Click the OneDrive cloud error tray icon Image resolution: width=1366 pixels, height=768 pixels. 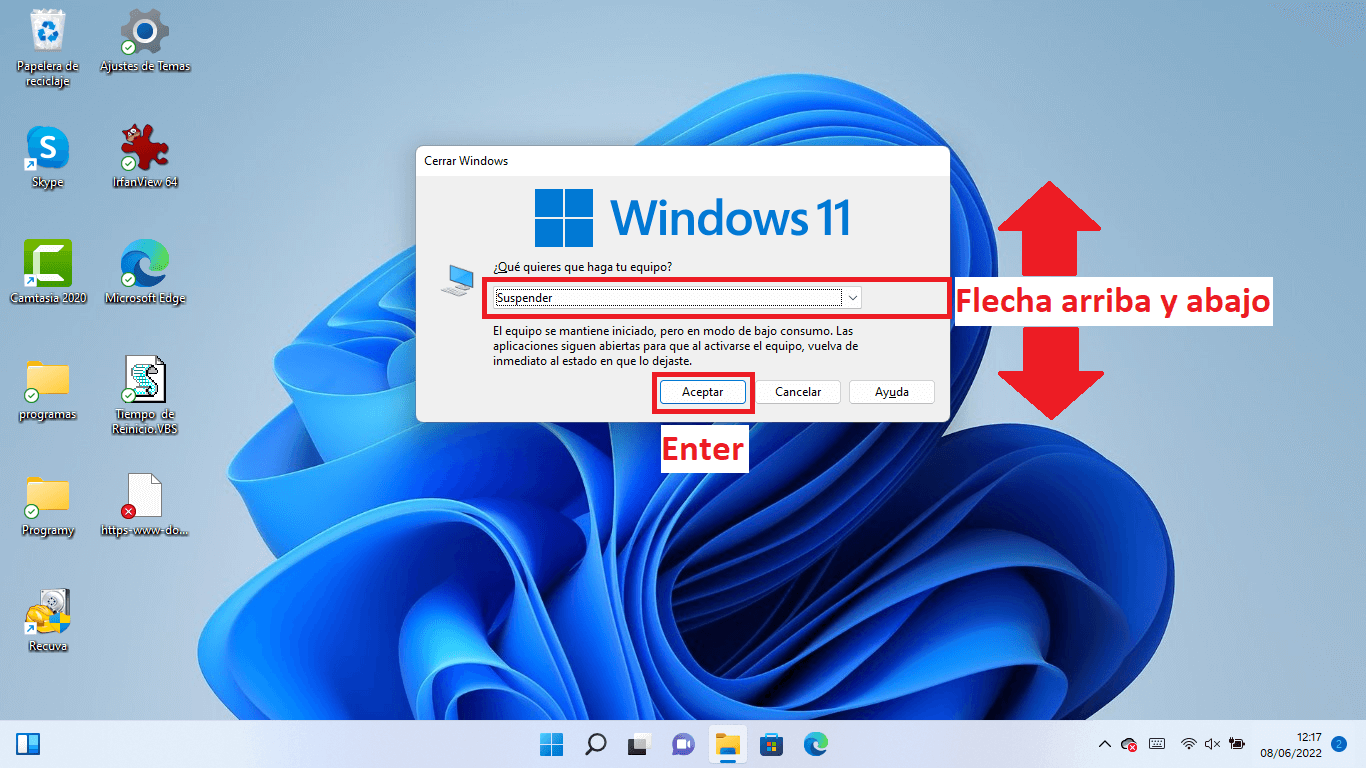coord(1130,744)
